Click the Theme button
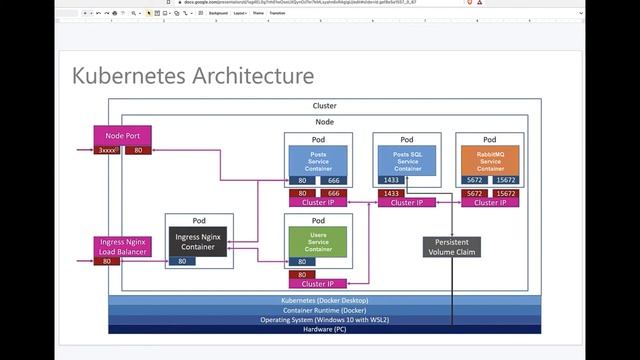Viewport: 640px width, 360px height. coord(258,13)
